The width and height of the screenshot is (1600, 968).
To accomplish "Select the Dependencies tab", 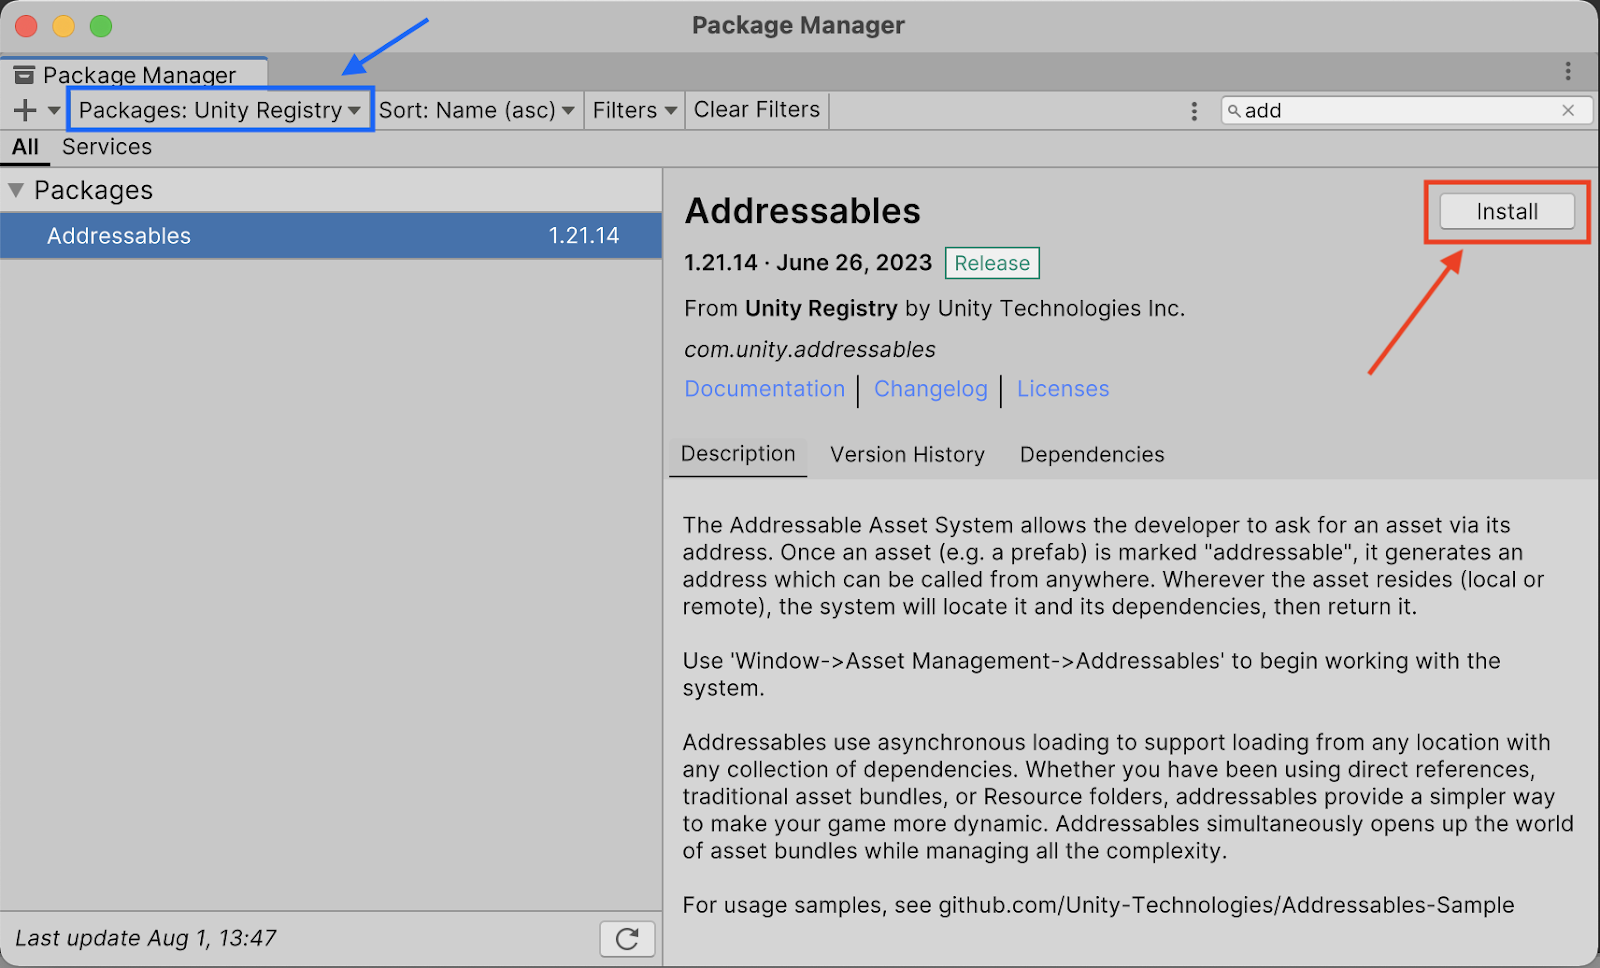I will [1092, 455].
